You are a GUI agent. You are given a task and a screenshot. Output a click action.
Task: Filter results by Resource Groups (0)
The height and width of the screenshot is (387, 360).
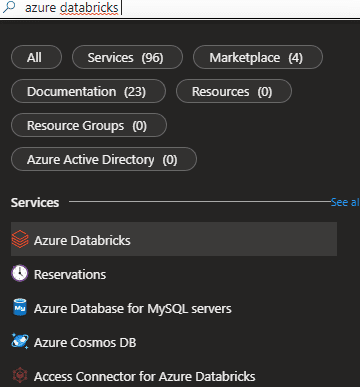(x=89, y=125)
